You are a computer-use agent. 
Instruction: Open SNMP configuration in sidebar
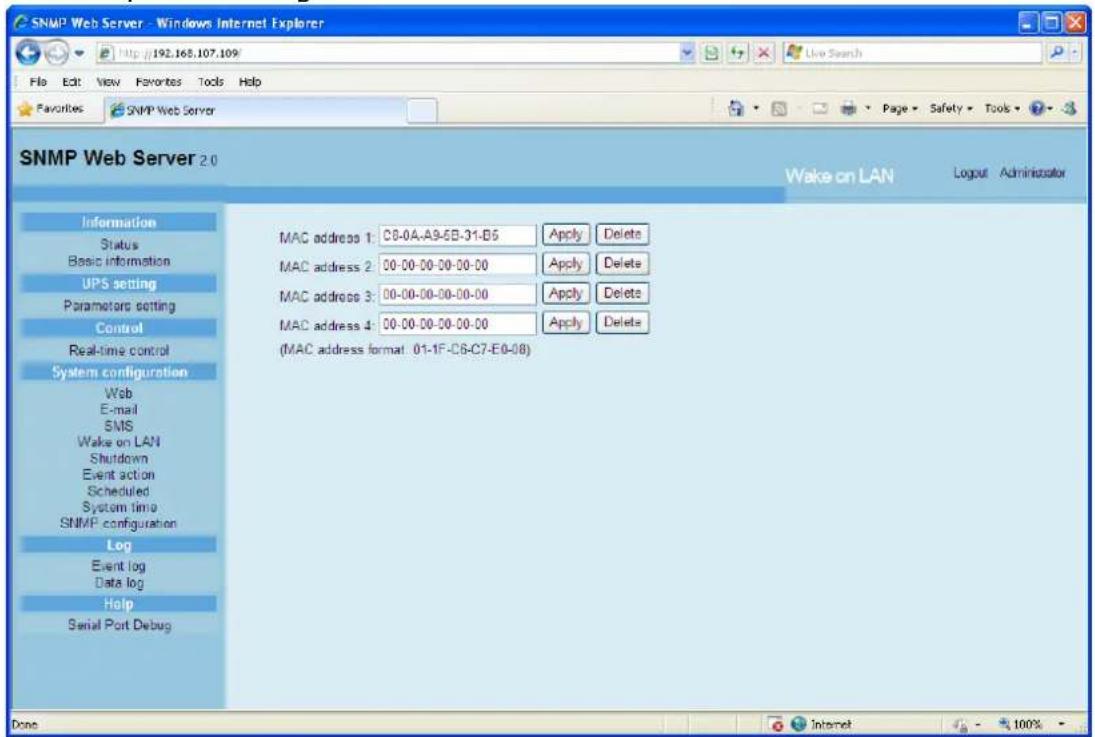click(119, 523)
